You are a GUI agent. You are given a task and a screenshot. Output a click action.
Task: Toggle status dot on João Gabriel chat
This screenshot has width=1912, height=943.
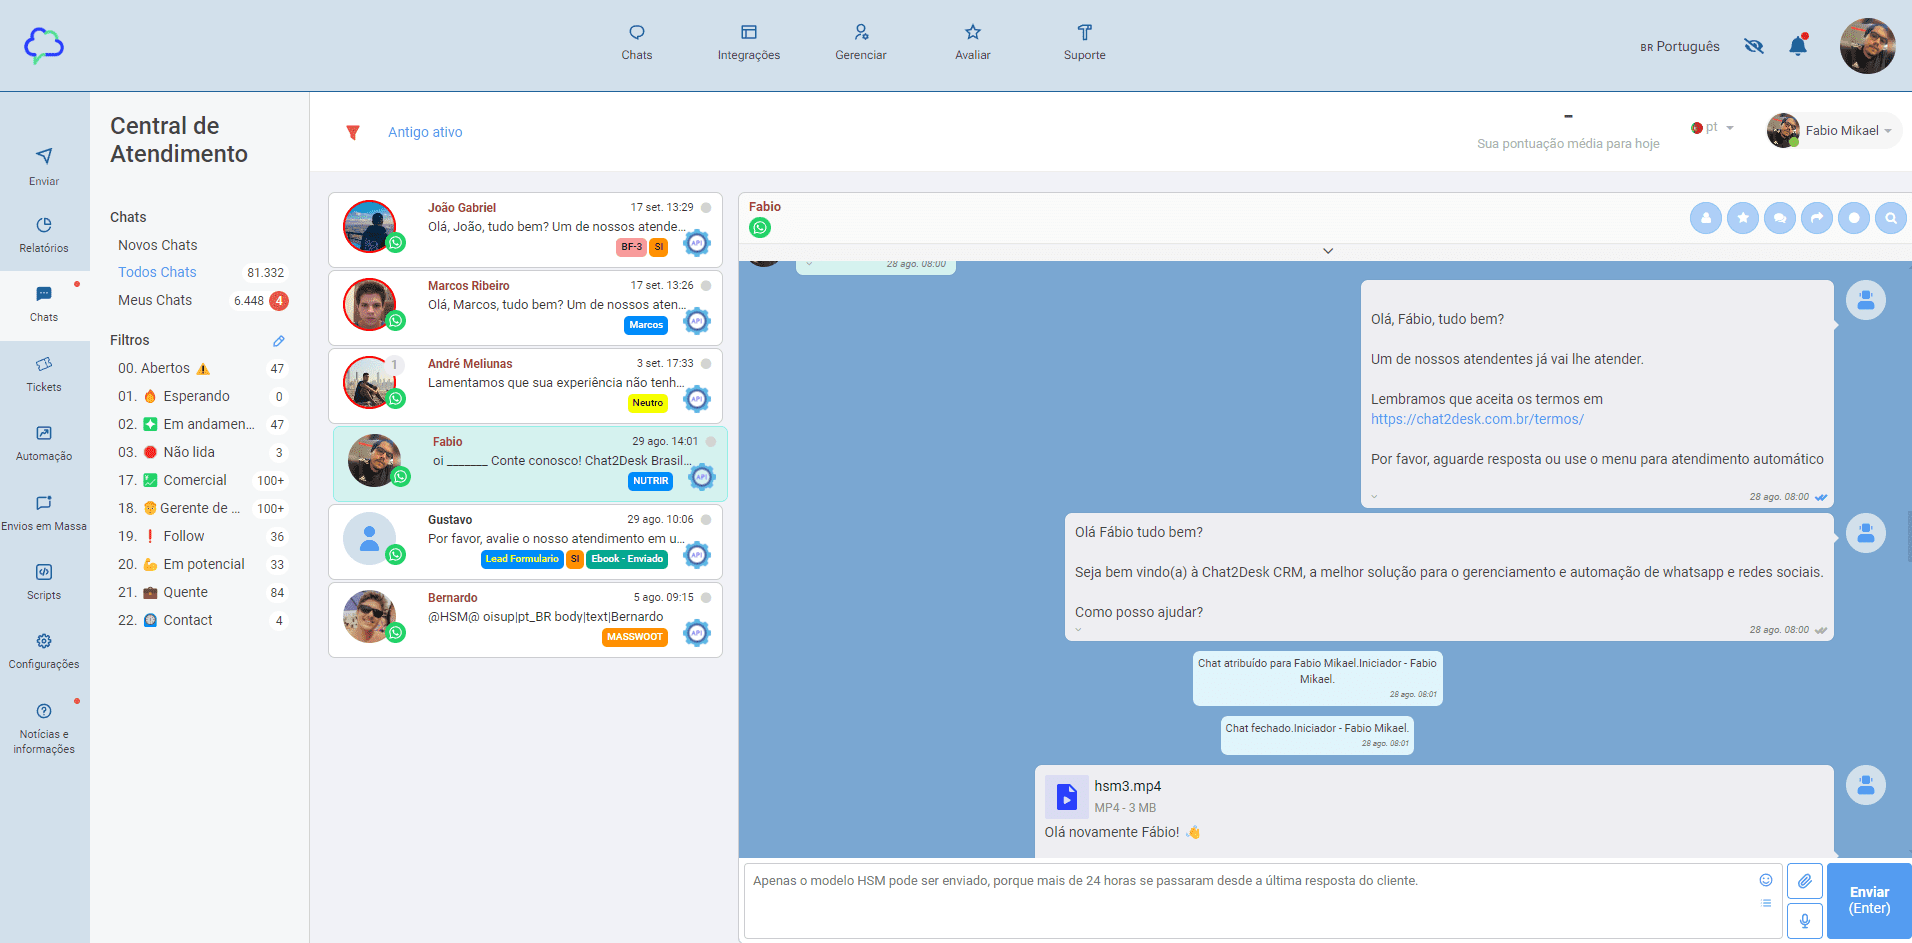point(706,208)
